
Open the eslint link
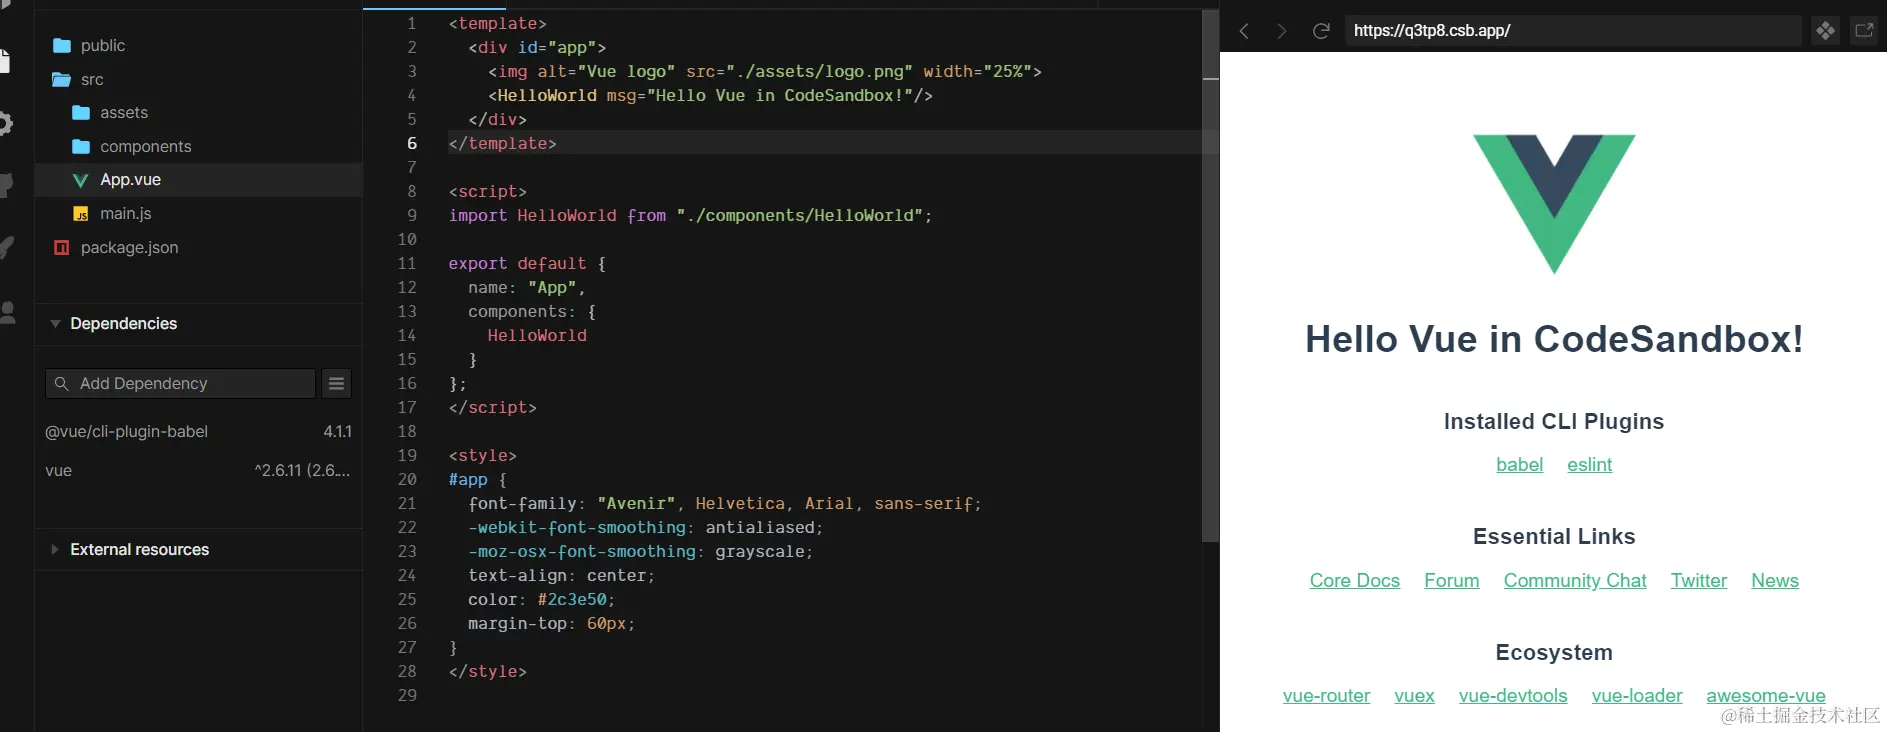pos(1589,465)
